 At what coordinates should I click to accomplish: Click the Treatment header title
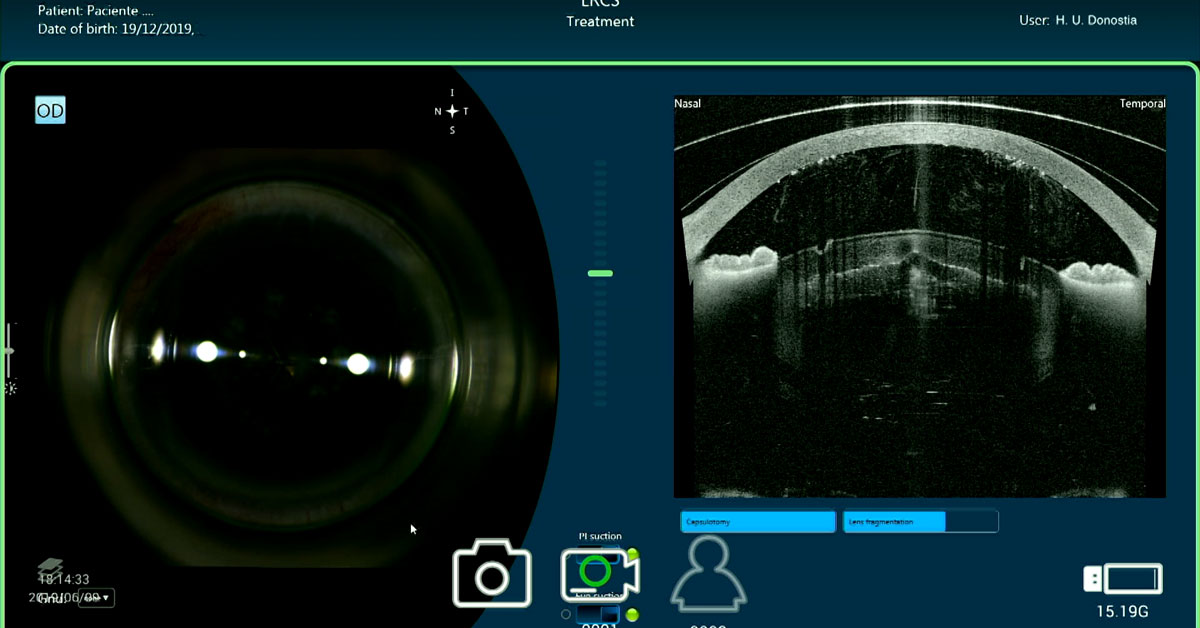tap(600, 21)
